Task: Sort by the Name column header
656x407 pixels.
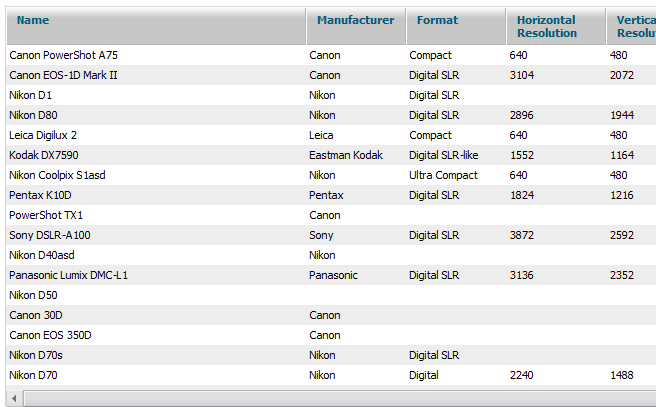Action: (x=33, y=20)
